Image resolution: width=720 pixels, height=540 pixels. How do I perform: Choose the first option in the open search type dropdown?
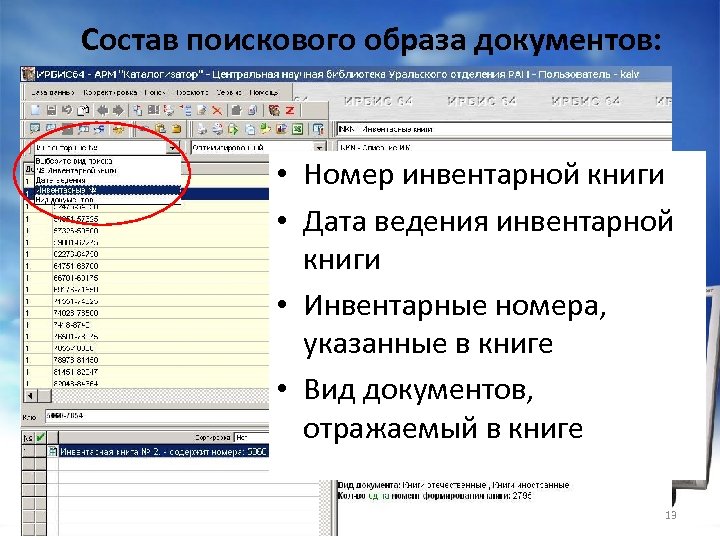[108, 161]
